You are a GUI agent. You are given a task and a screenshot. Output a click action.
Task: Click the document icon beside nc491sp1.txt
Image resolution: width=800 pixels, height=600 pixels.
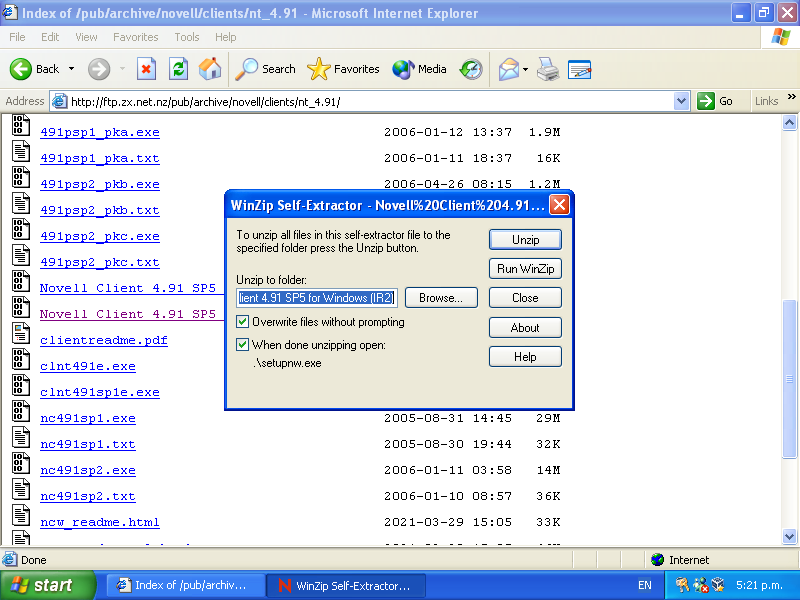[x=21, y=438]
